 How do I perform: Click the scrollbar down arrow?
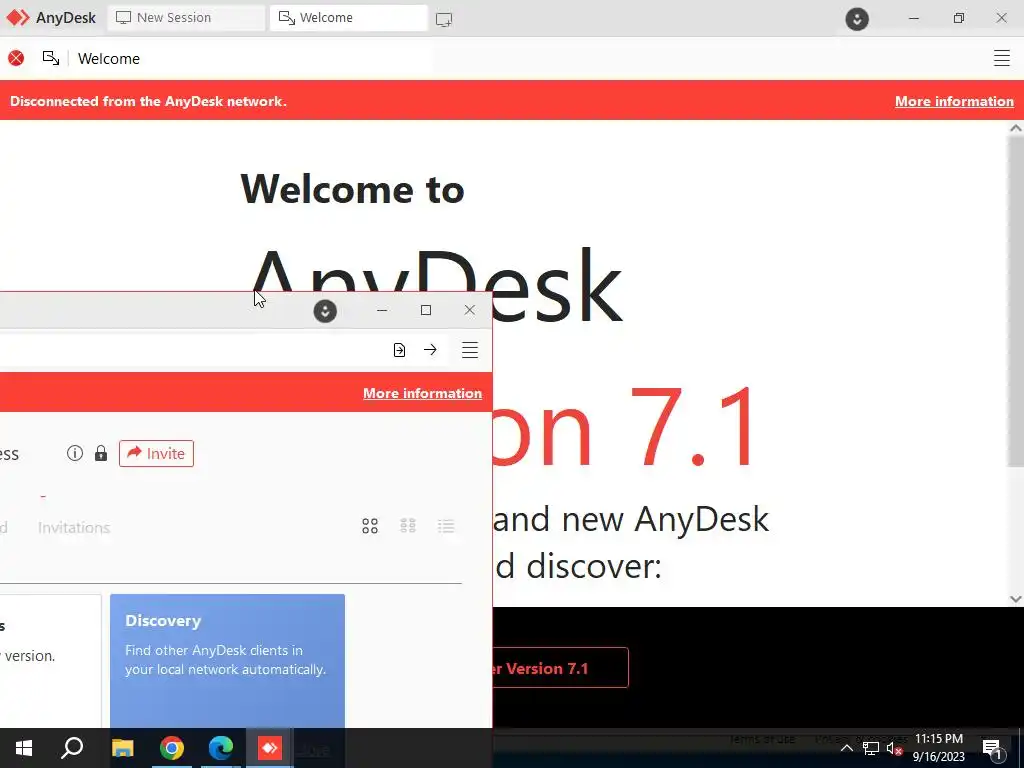click(1016, 598)
